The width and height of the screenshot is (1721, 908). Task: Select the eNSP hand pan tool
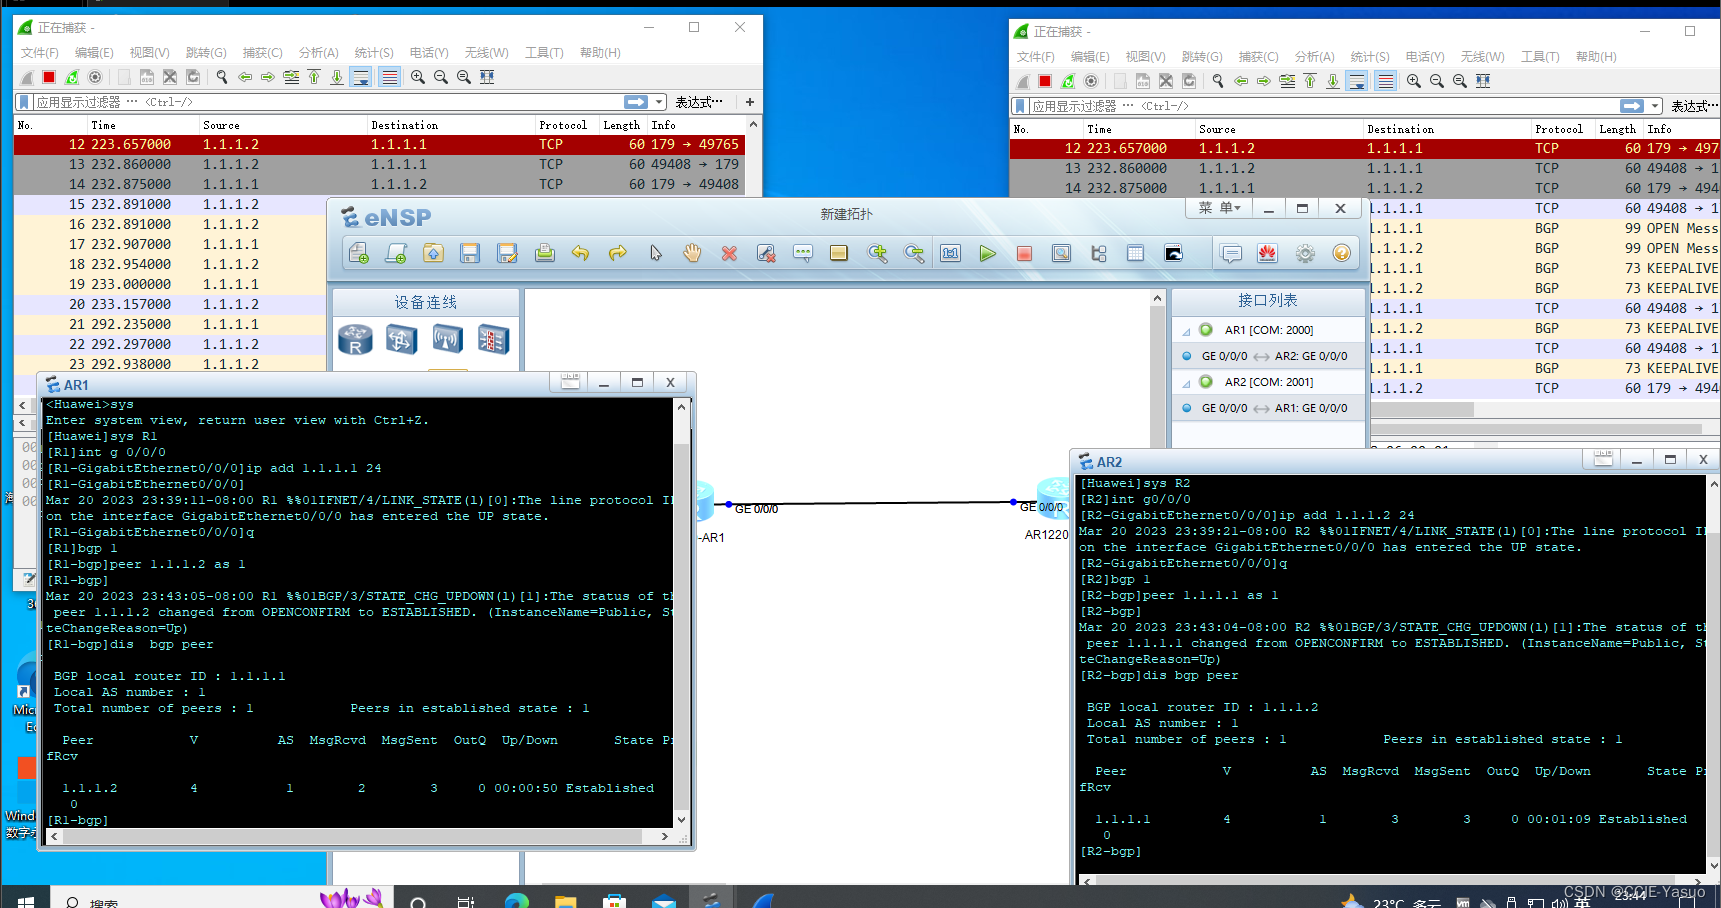[692, 253]
